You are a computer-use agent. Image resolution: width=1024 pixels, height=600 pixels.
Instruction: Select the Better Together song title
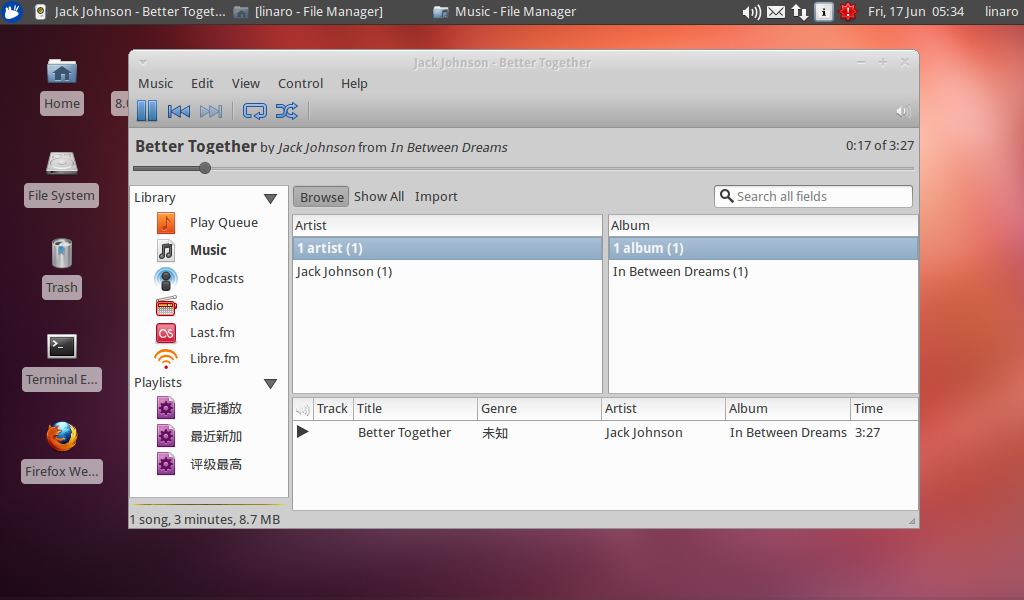[404, 433]
